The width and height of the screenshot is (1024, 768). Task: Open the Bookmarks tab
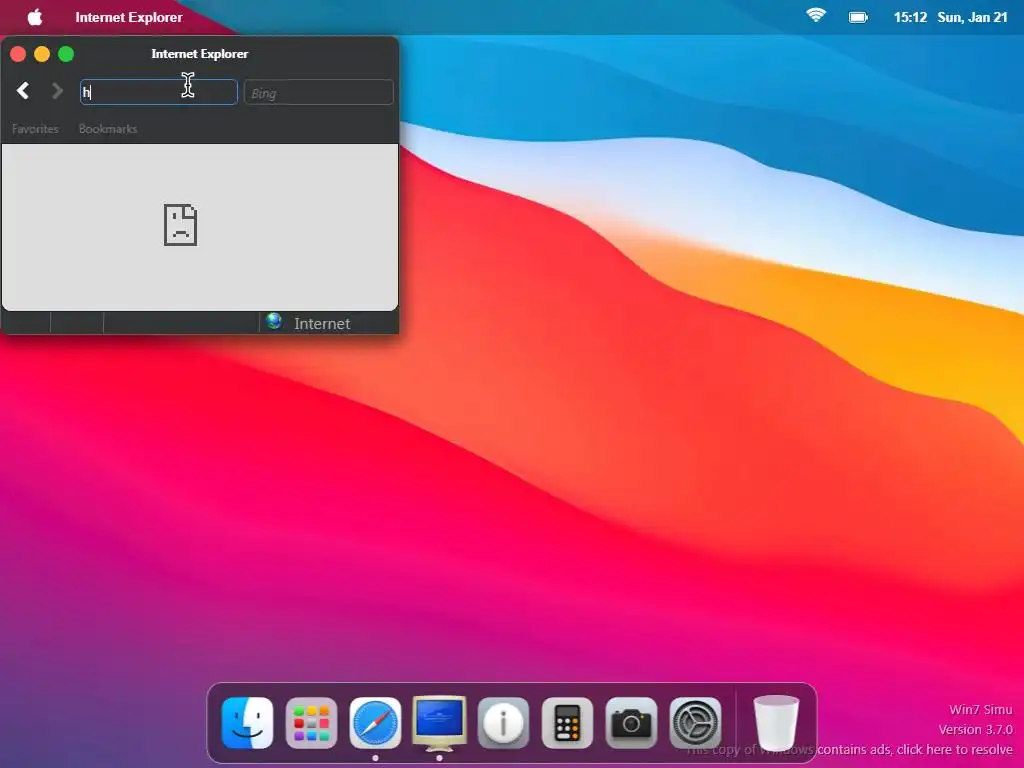[108, 129]
